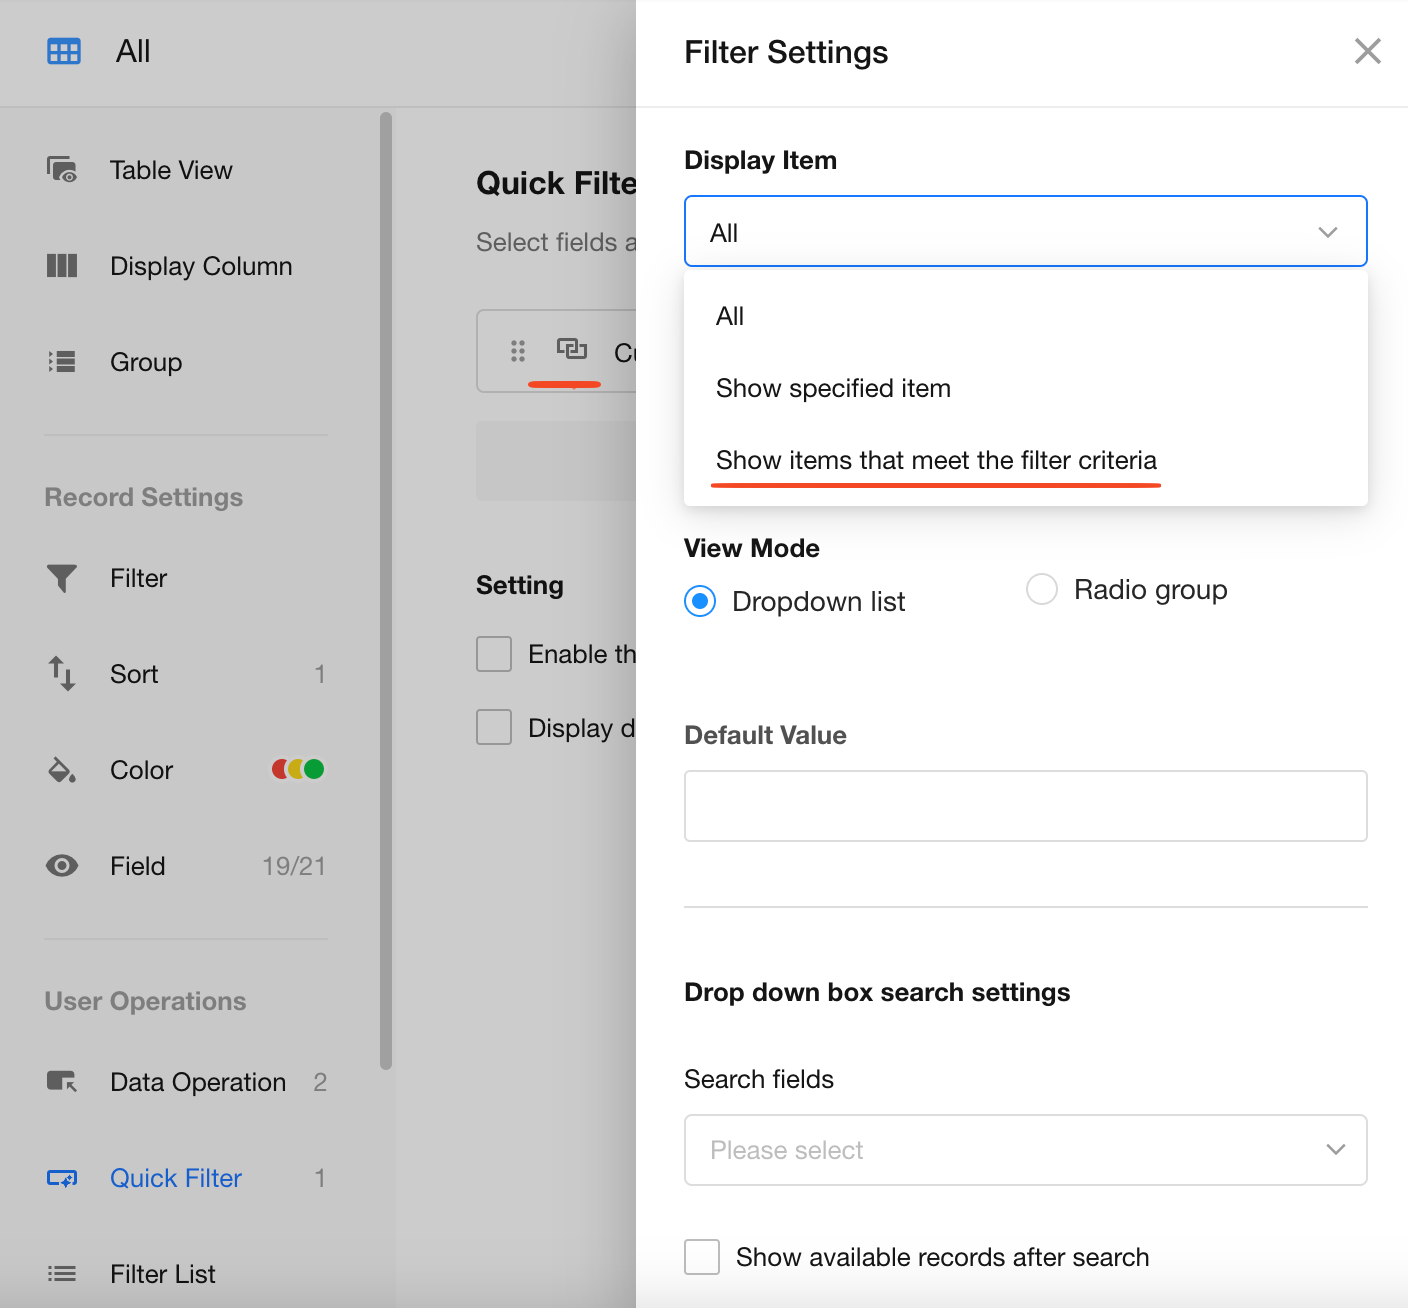Click the Filter funnel icon
This screenshot has height=1308, width=1408.
click(62, 578)
